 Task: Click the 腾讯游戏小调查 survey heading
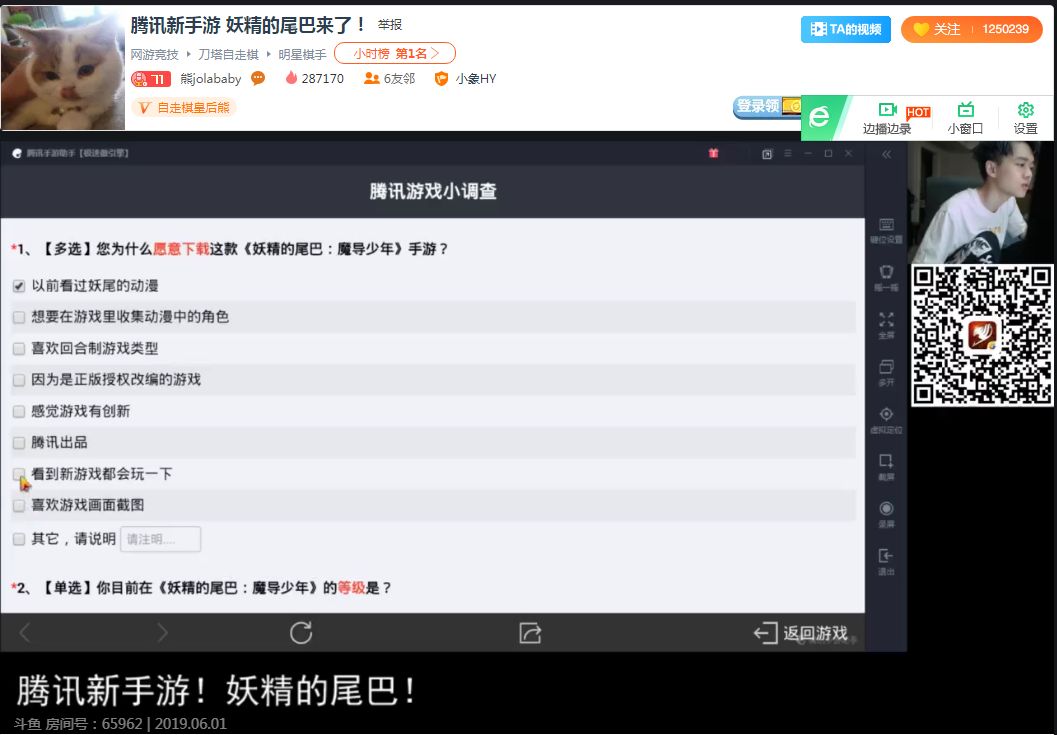433,192
